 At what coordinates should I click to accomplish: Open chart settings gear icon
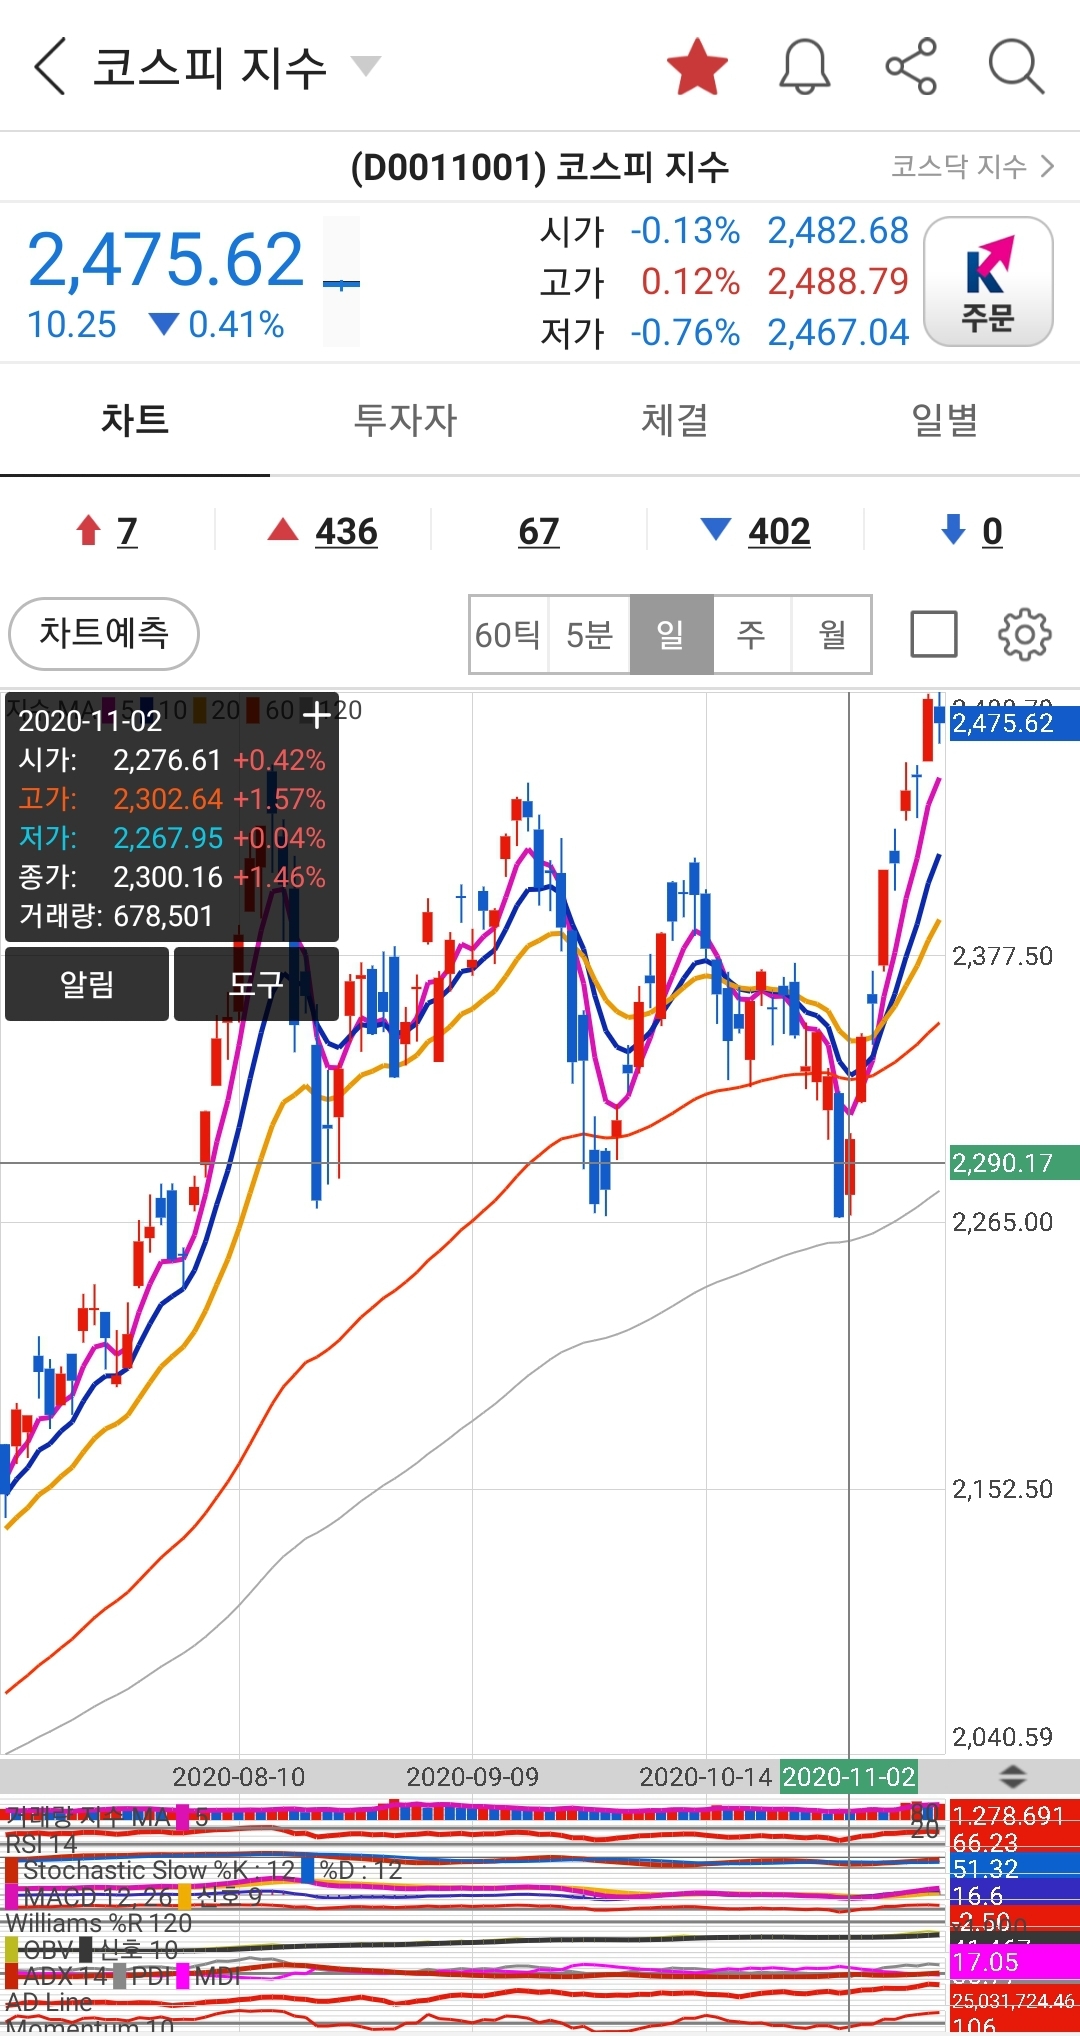(x=1025, y=634)
